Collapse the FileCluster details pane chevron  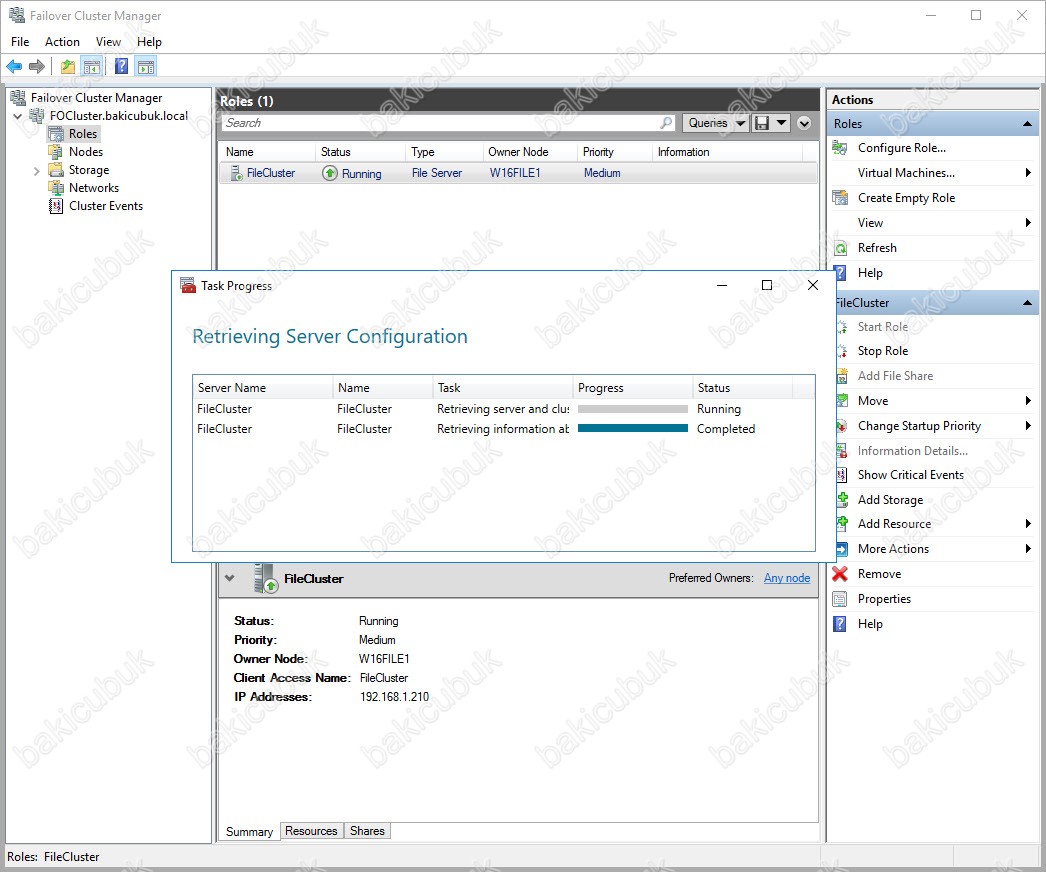click(x=230, y=578)
